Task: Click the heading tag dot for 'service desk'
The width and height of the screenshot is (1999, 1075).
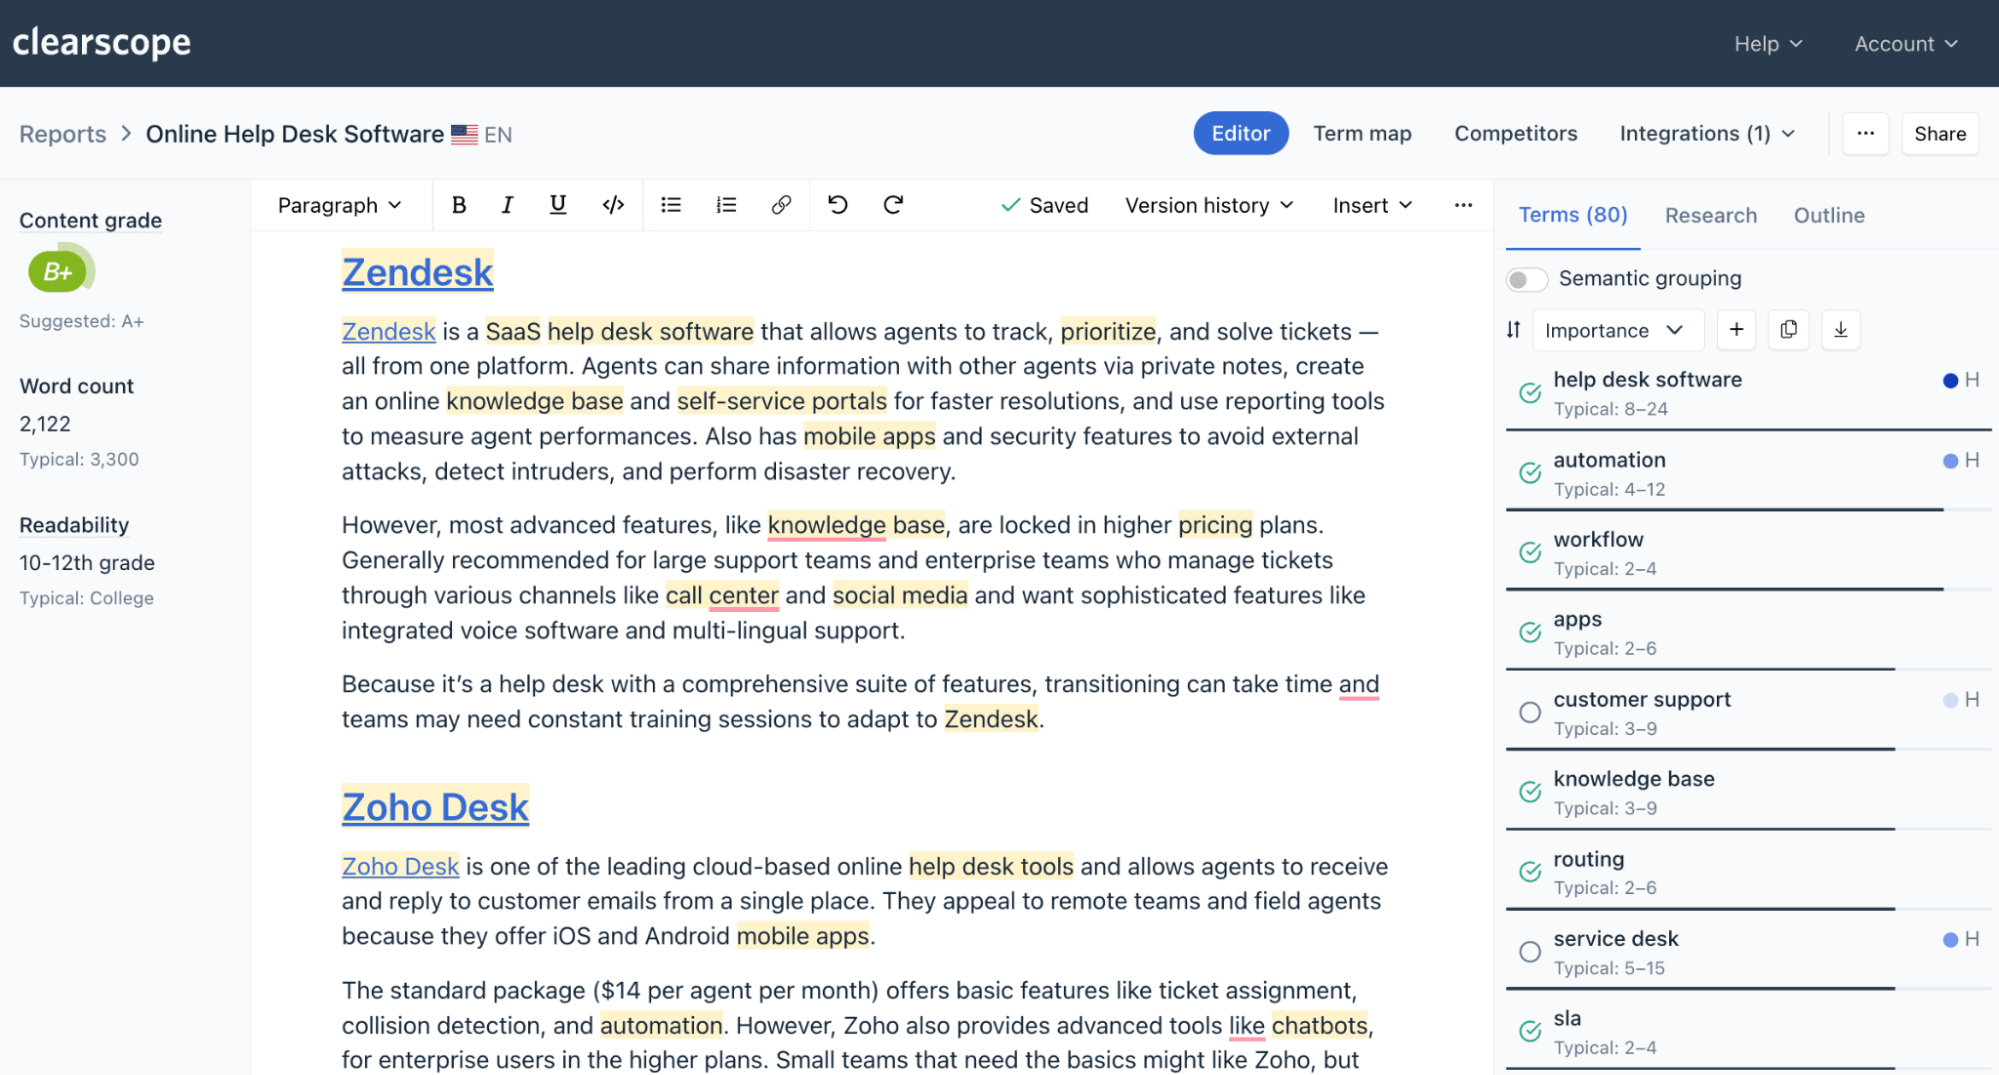Action: (1950, 940)
